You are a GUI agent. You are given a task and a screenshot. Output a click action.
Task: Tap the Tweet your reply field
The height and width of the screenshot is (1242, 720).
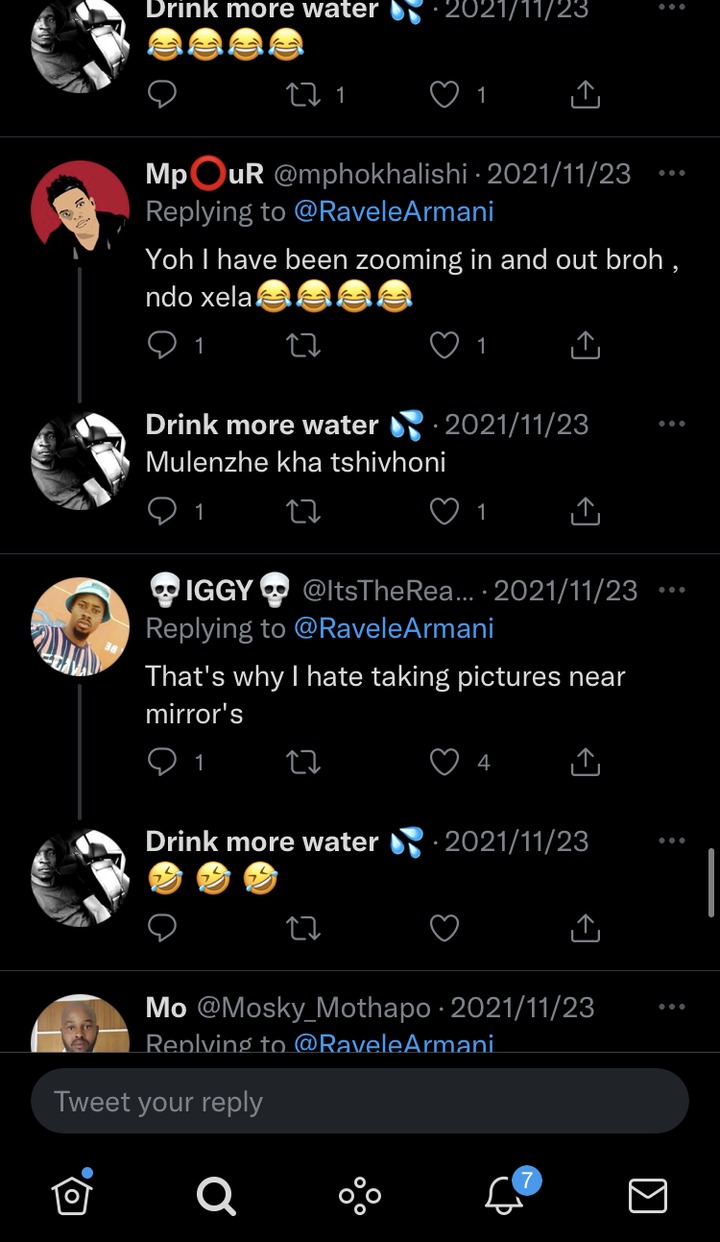[360, 1101]
